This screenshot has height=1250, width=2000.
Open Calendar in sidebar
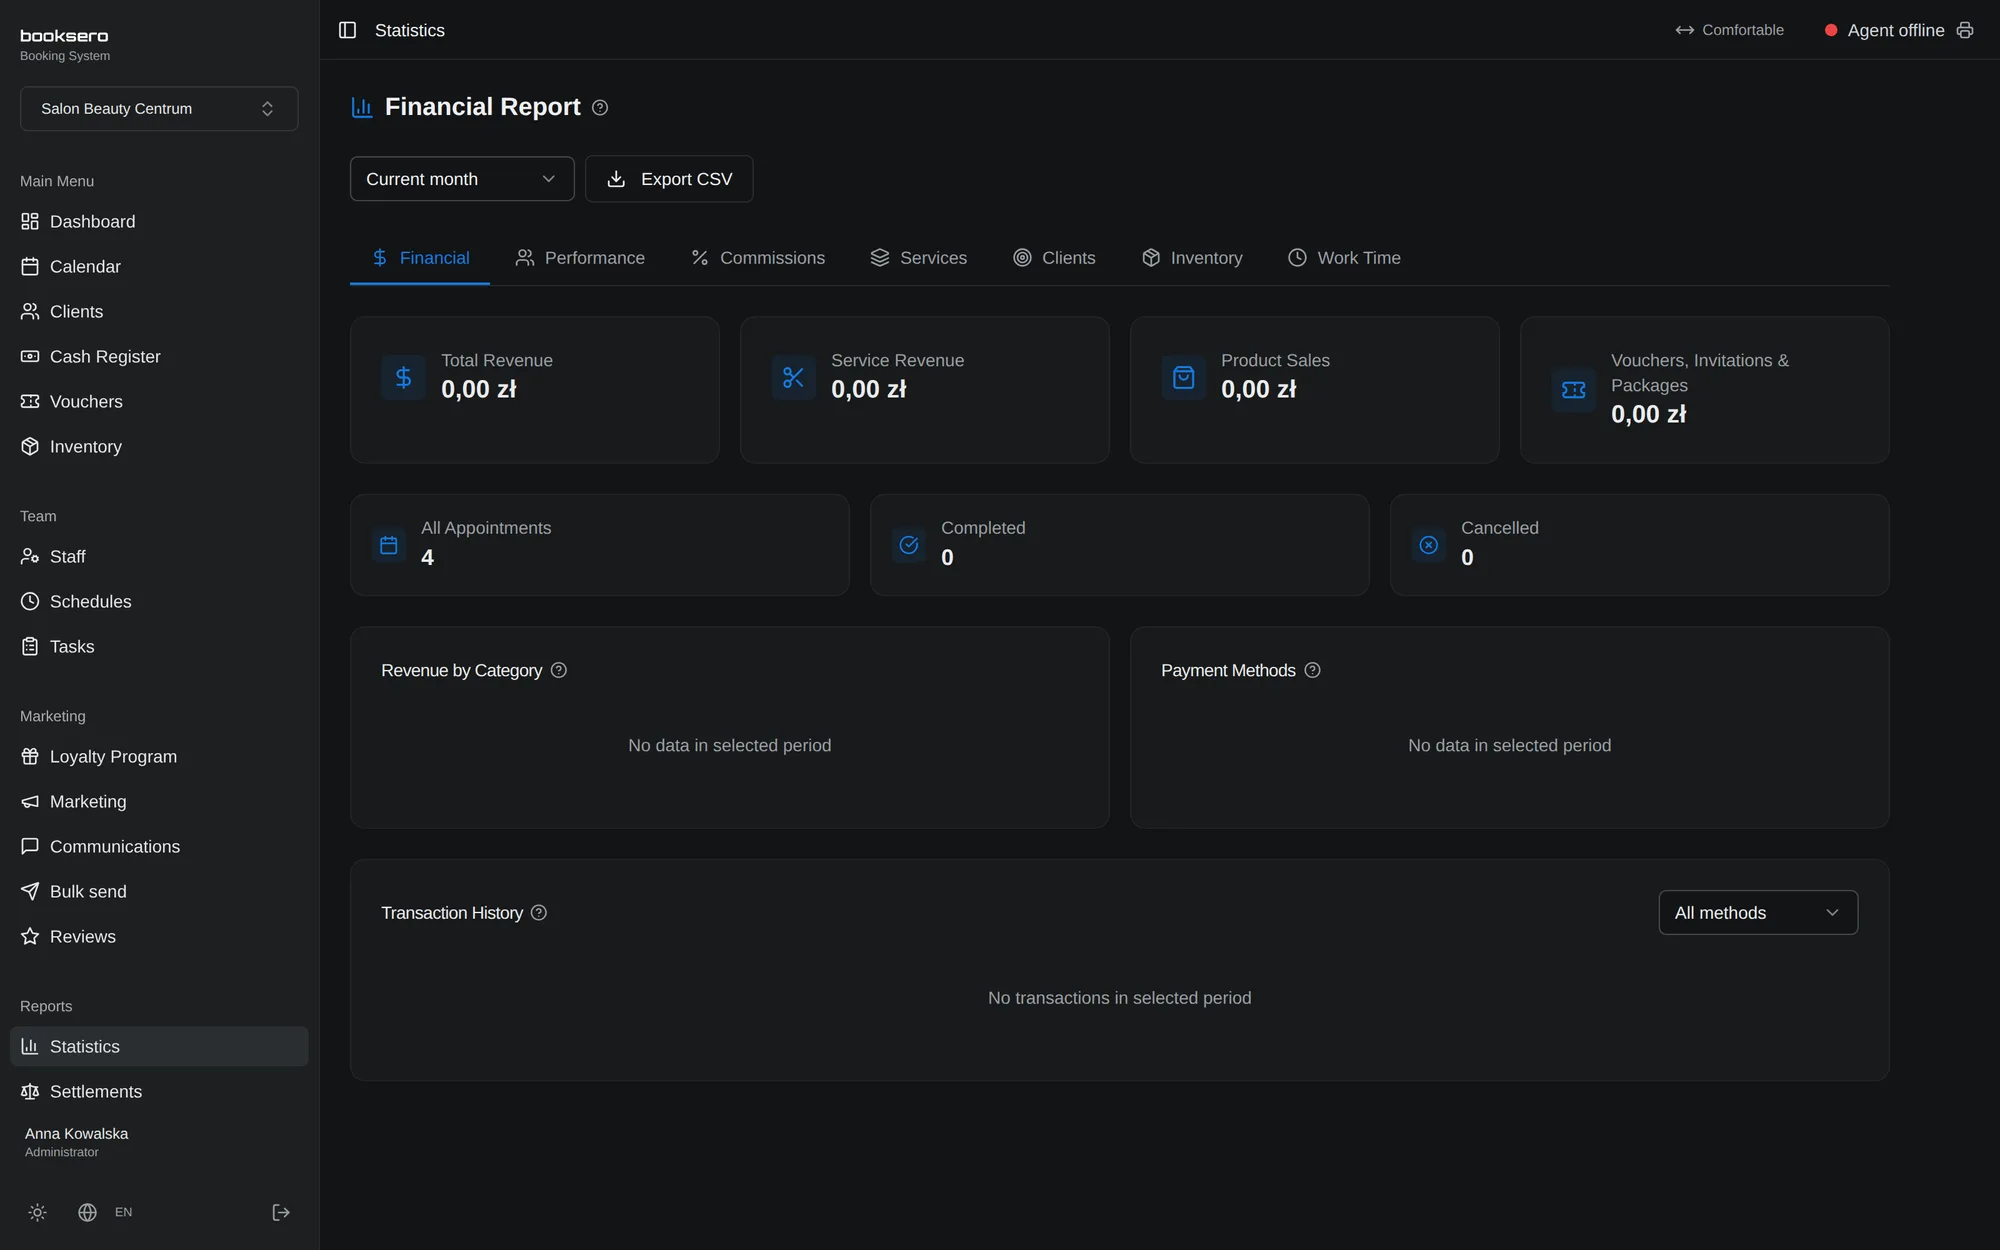pyautogui.click(x=159, y=266)
